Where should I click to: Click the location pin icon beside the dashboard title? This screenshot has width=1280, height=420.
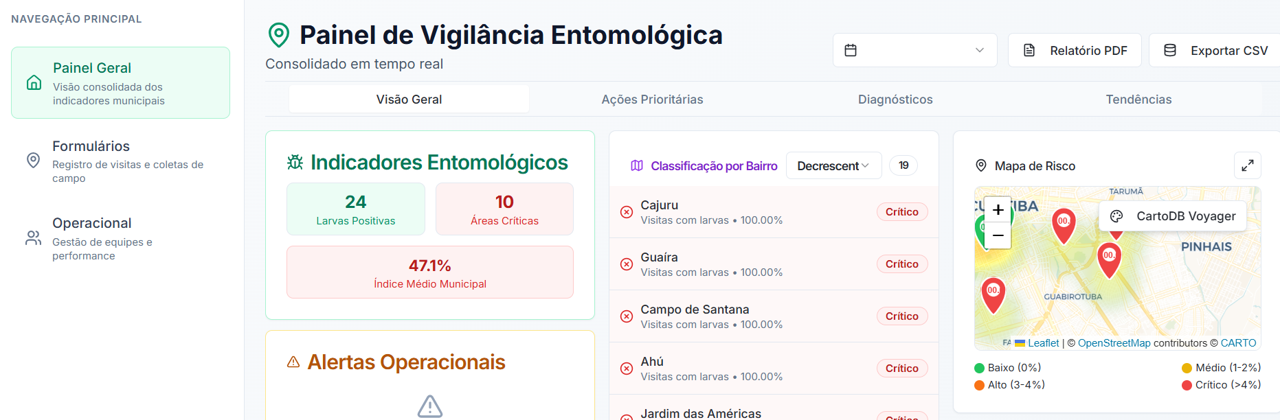click(279, 35)
